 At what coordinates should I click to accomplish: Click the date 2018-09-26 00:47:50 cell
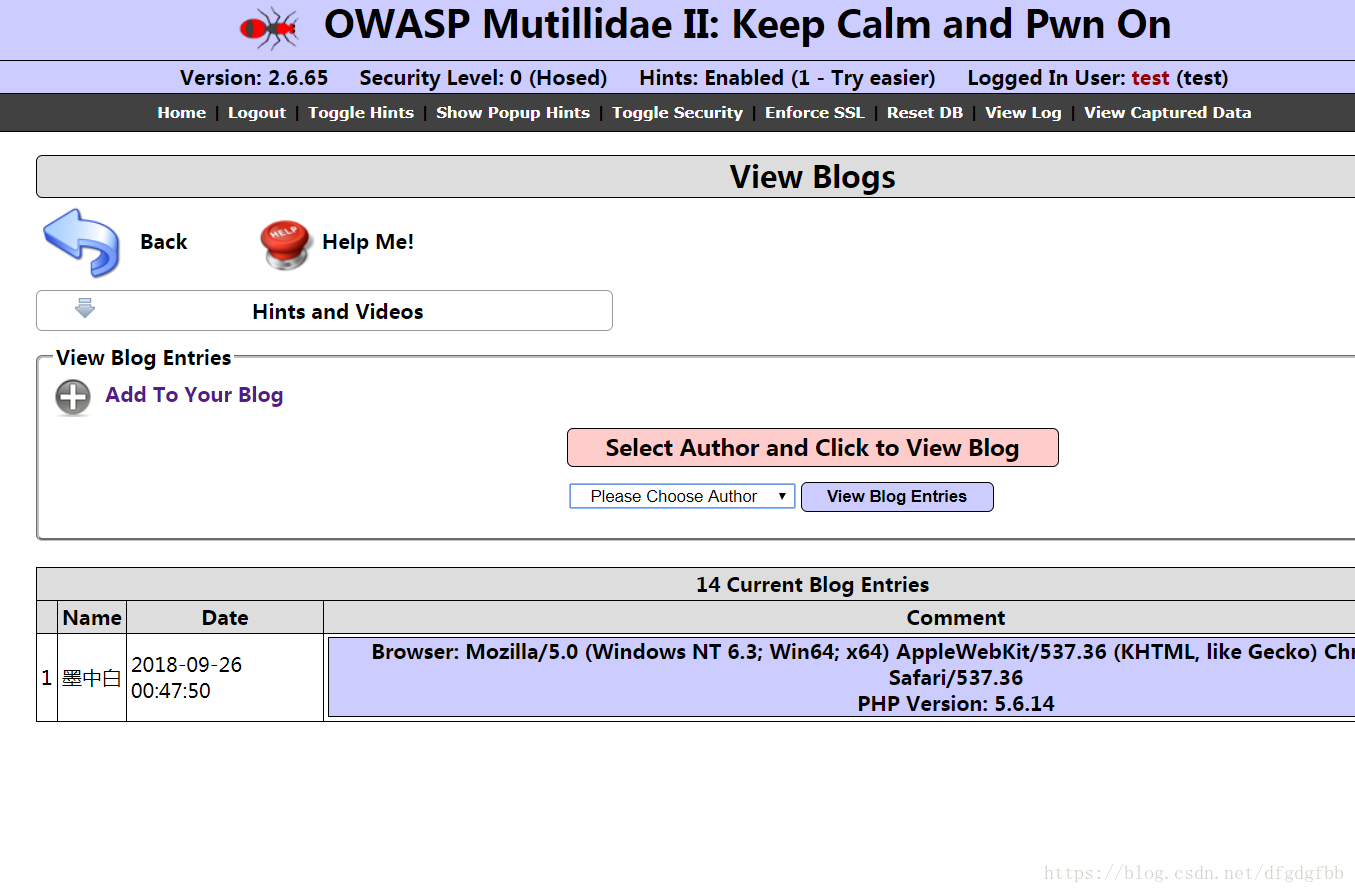(x=225, y=678)
